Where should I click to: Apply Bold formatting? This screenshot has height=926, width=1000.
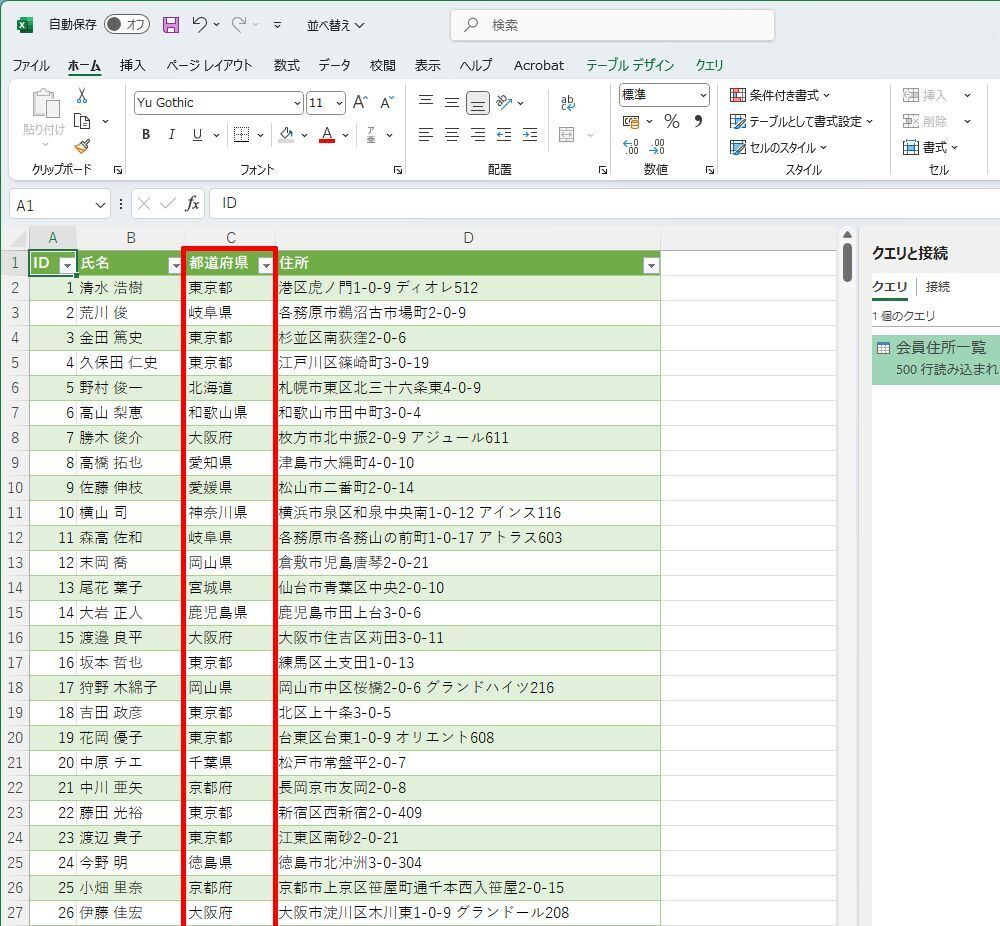(146, 135)
